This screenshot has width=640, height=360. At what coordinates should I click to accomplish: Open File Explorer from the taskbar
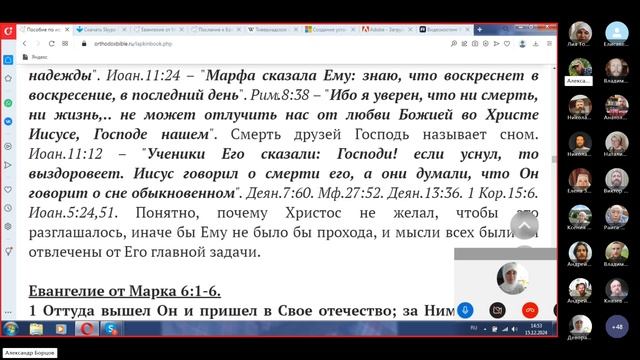pyautogui.click(x=36, y=329)
